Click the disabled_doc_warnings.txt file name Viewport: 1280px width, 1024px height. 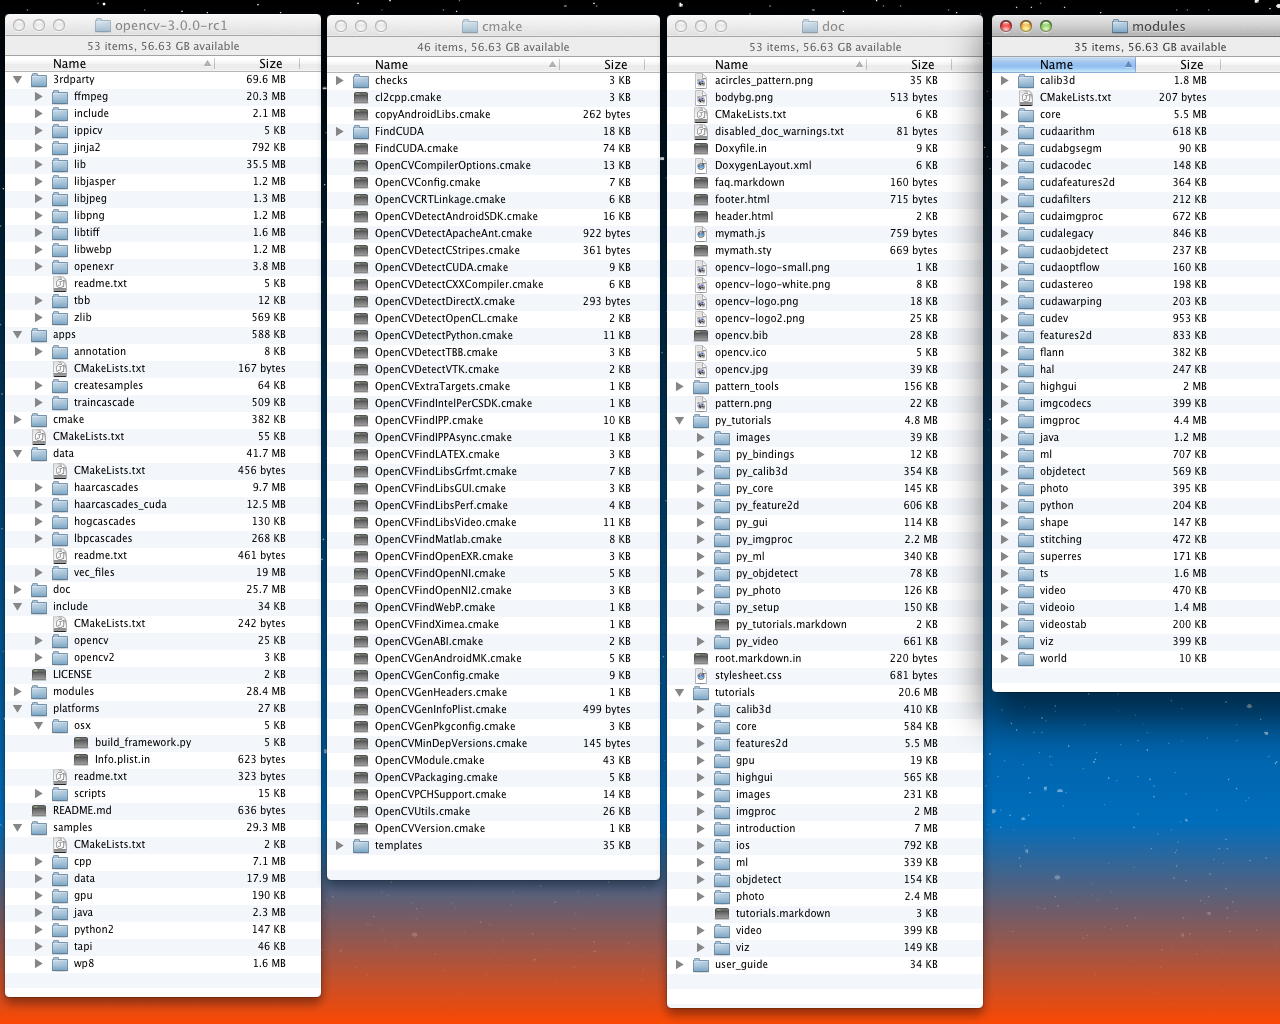pyautogui.click(x=779, y=132)
